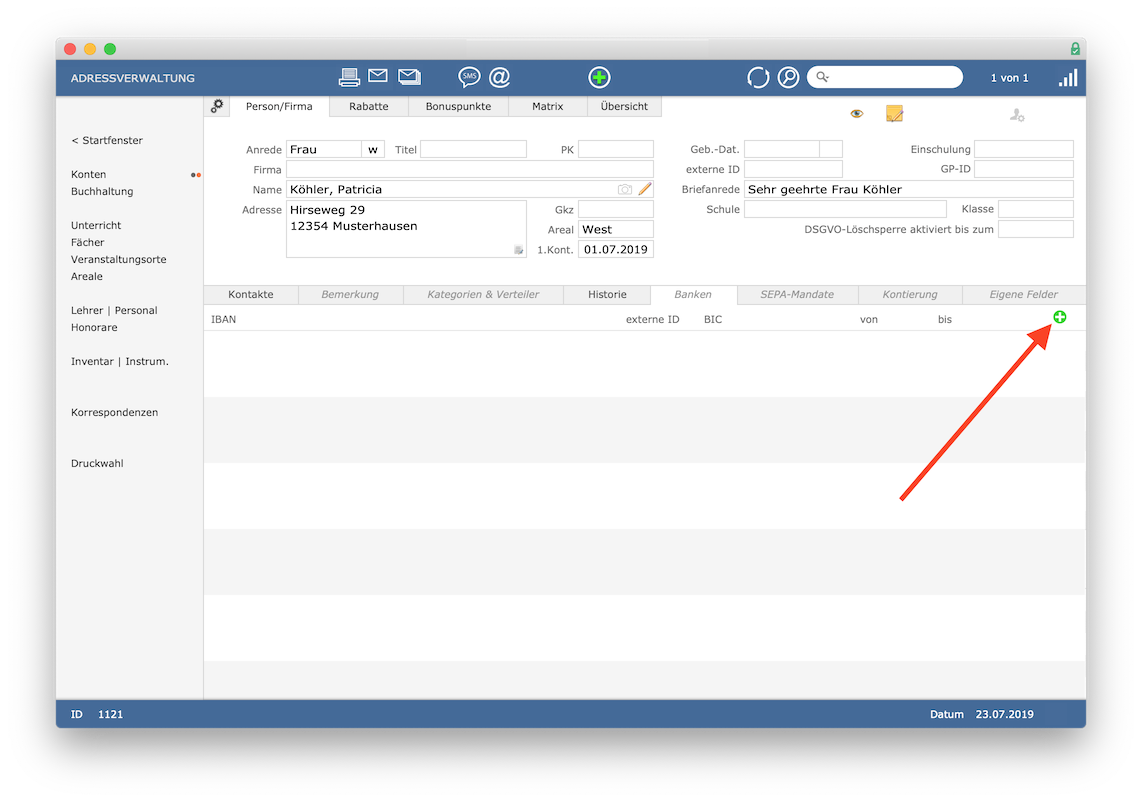Click the top search field
The width and height of the screenshot is (1142, 802).
pos(885,77)
